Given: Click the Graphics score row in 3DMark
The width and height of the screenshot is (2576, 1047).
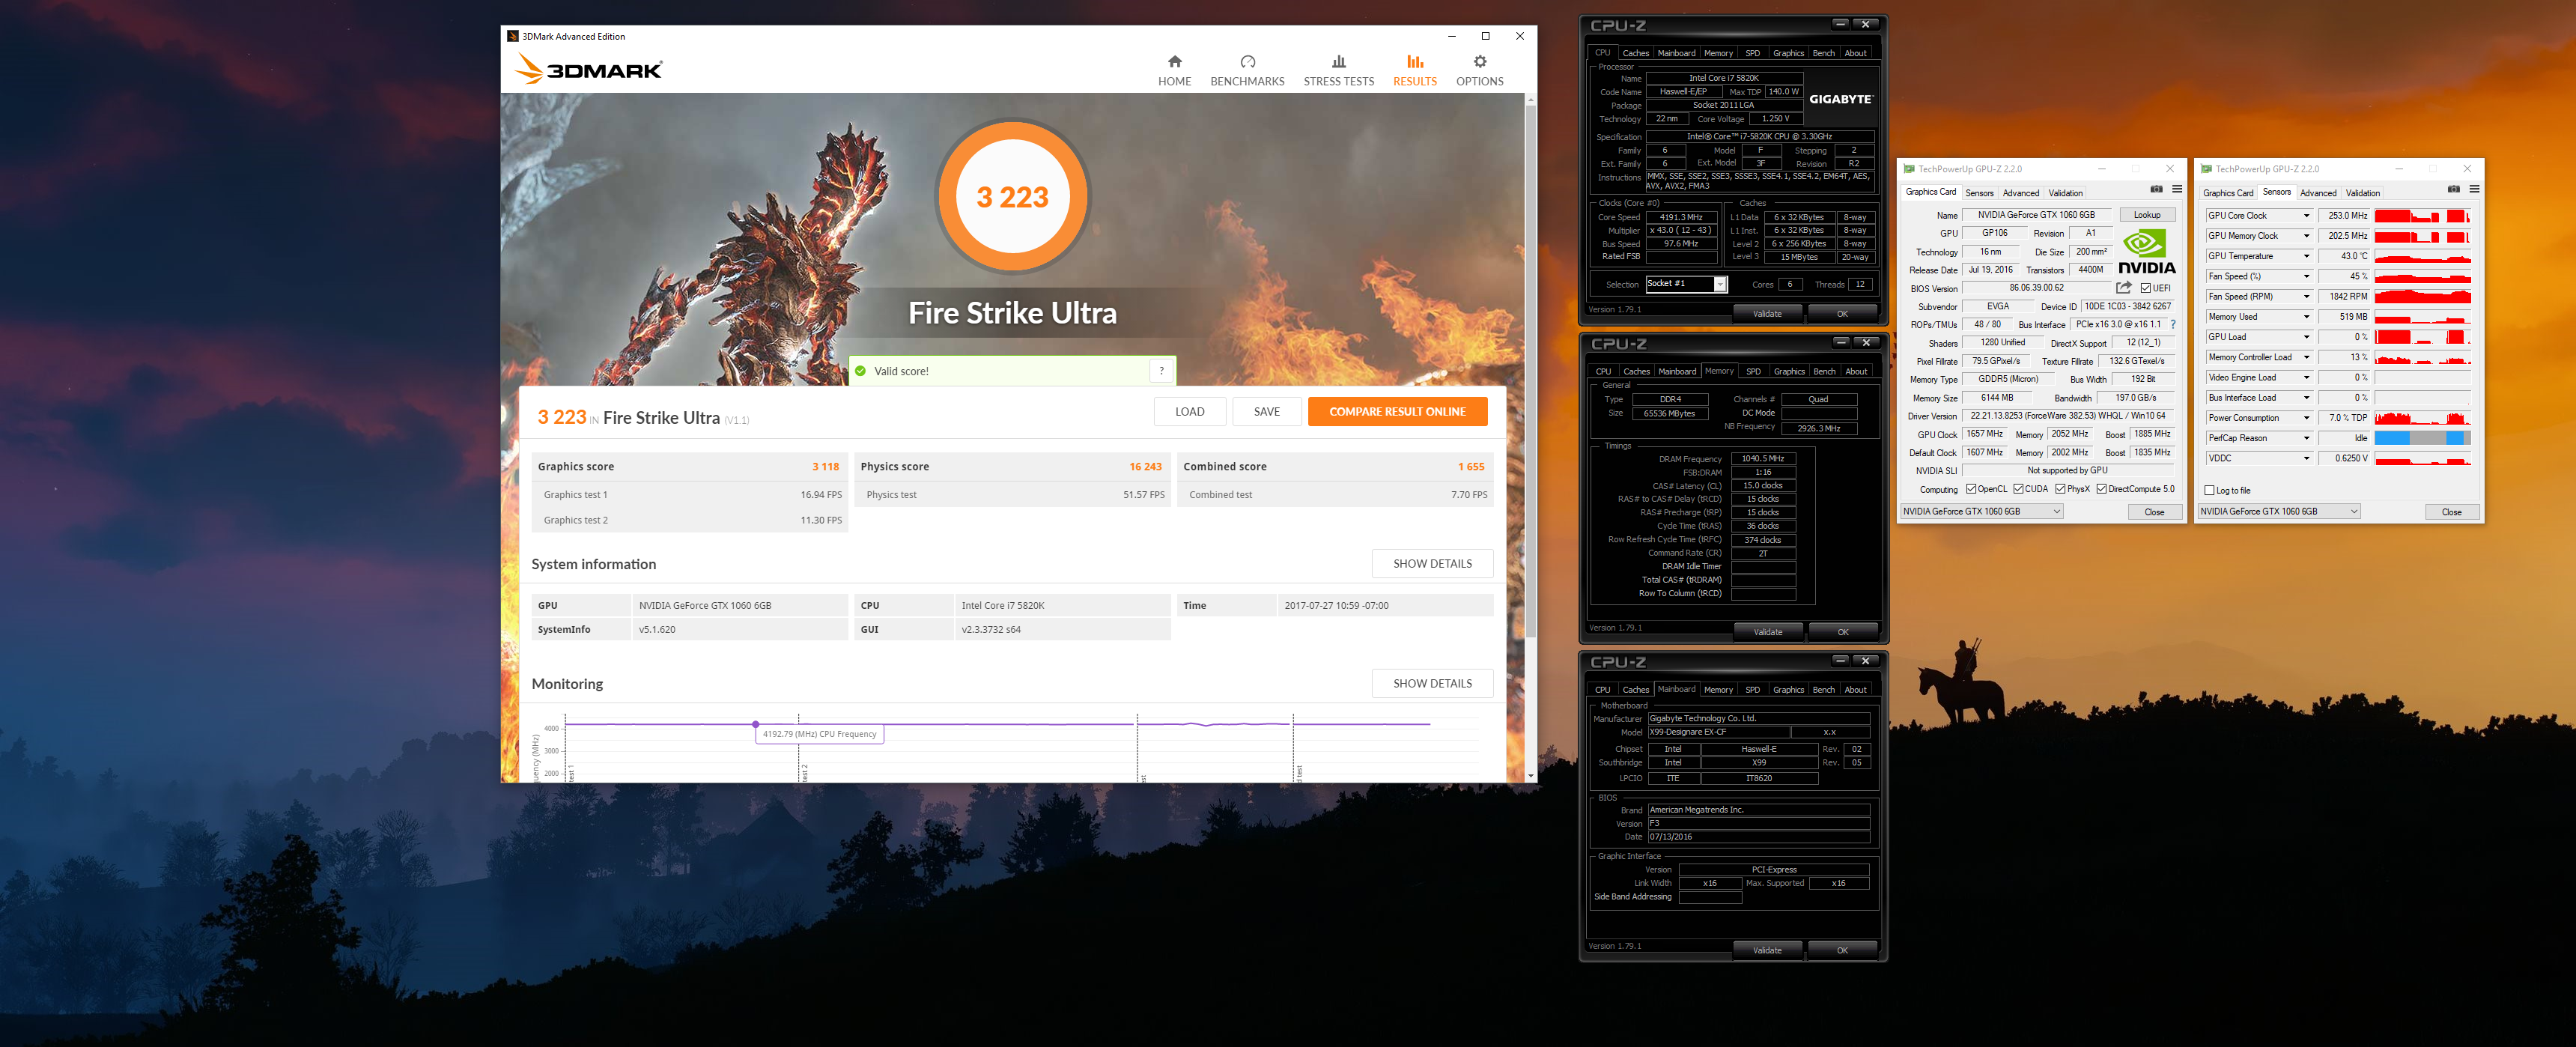Looking at the screenshot, I should pos(689,466).
